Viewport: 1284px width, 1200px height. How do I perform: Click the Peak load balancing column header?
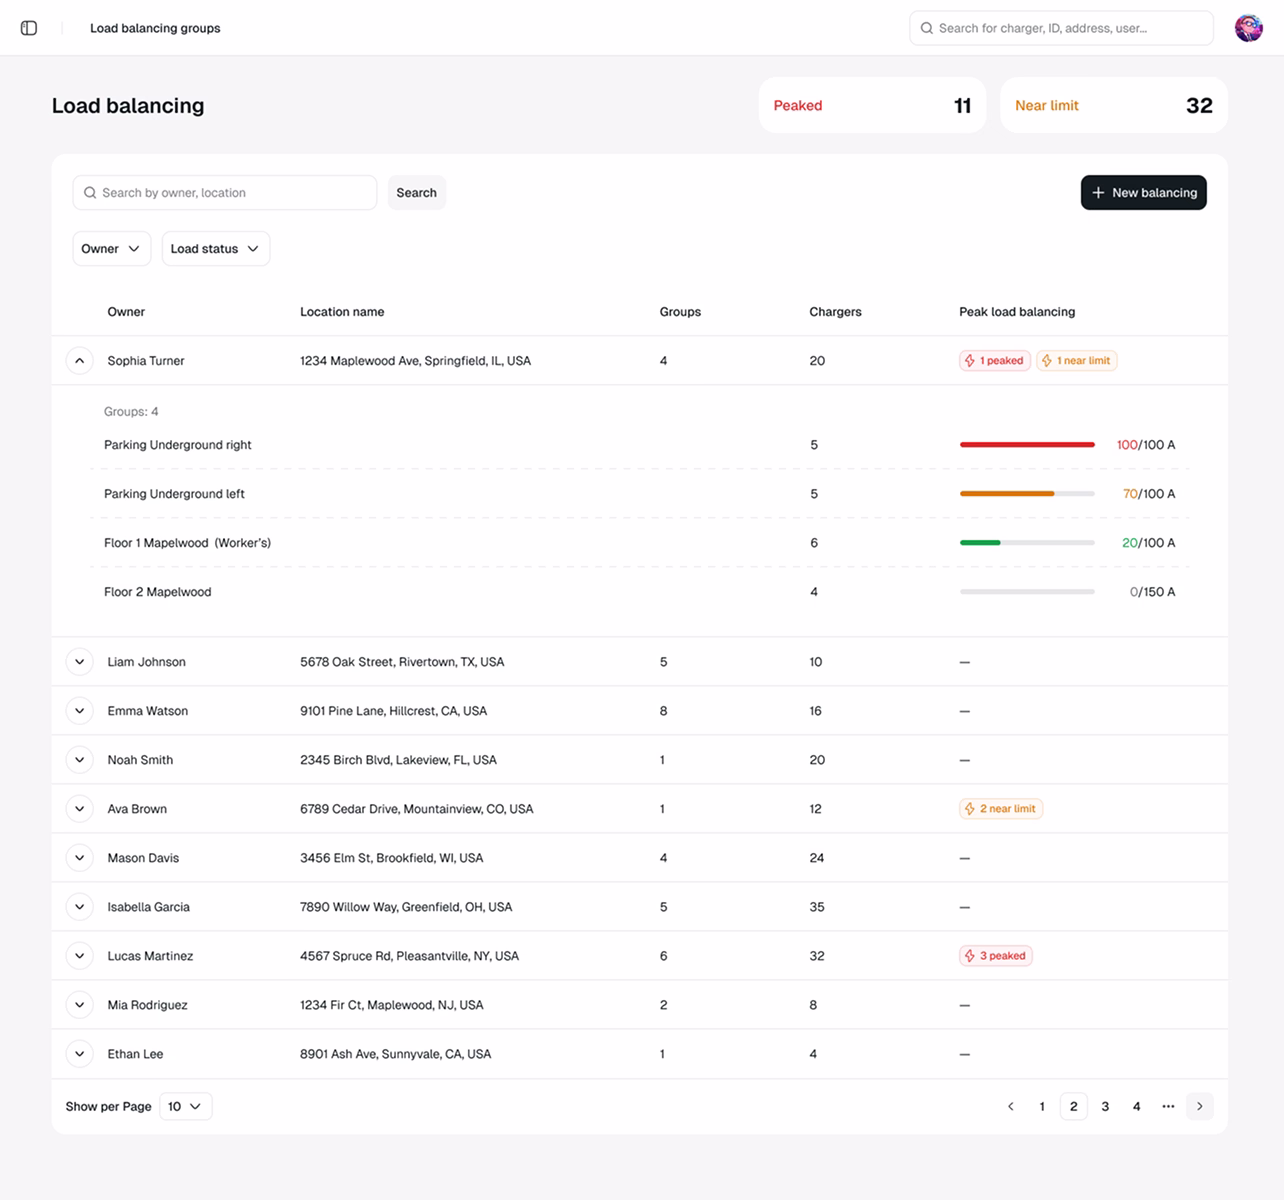(x=1017, y=312)
